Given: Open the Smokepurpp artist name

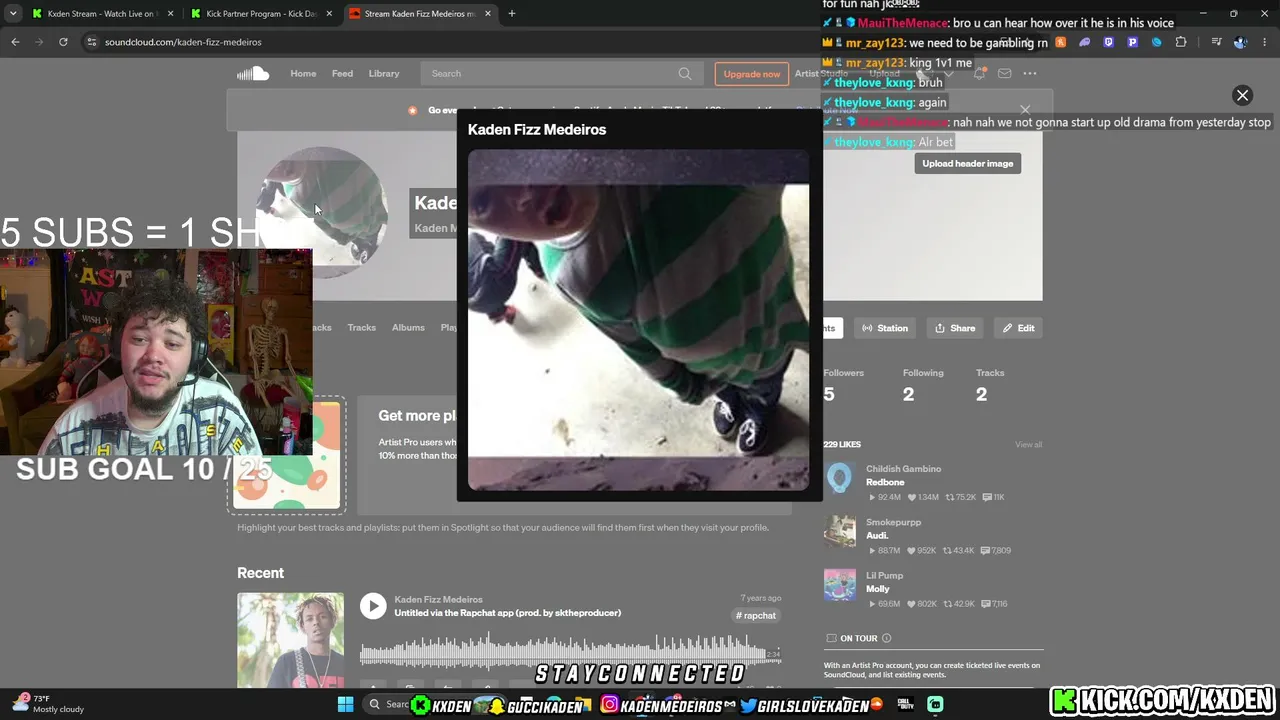Looking at the screenshot, I should [x=894, y=522].
